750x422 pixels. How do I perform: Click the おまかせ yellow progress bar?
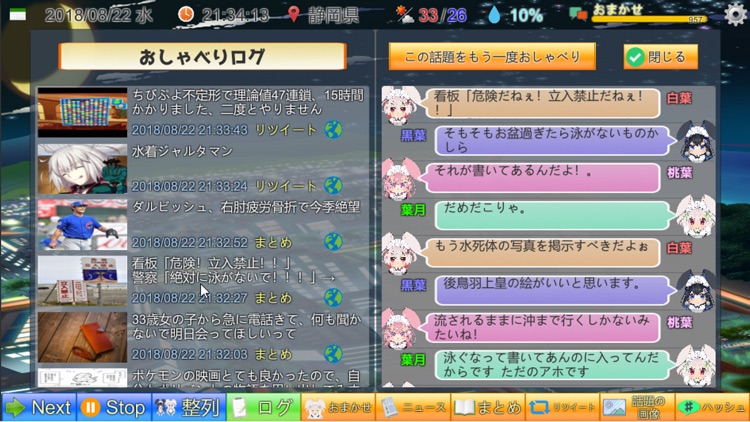point(649,19)
